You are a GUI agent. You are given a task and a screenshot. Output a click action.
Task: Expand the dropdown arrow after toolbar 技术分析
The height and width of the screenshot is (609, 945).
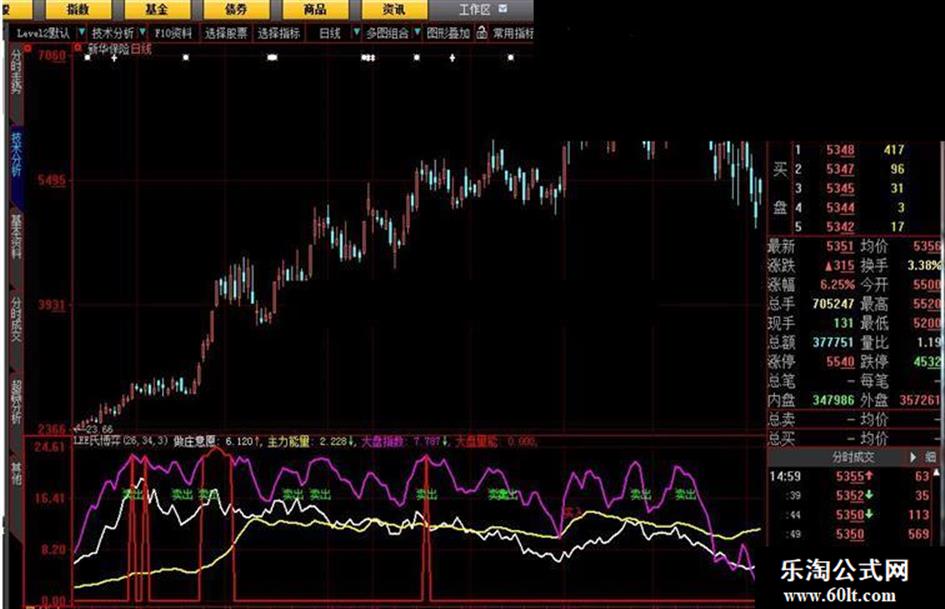(x=142, y=32)
